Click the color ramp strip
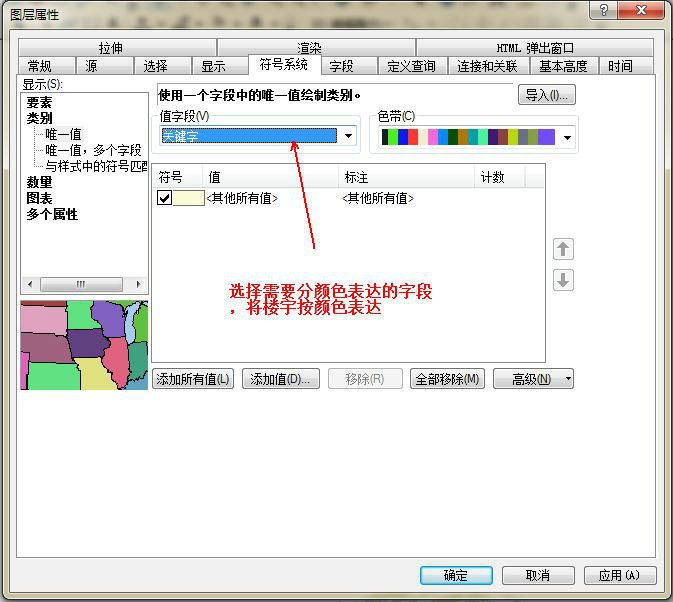The width and height of the screenshot is (673, 602). 468,137
